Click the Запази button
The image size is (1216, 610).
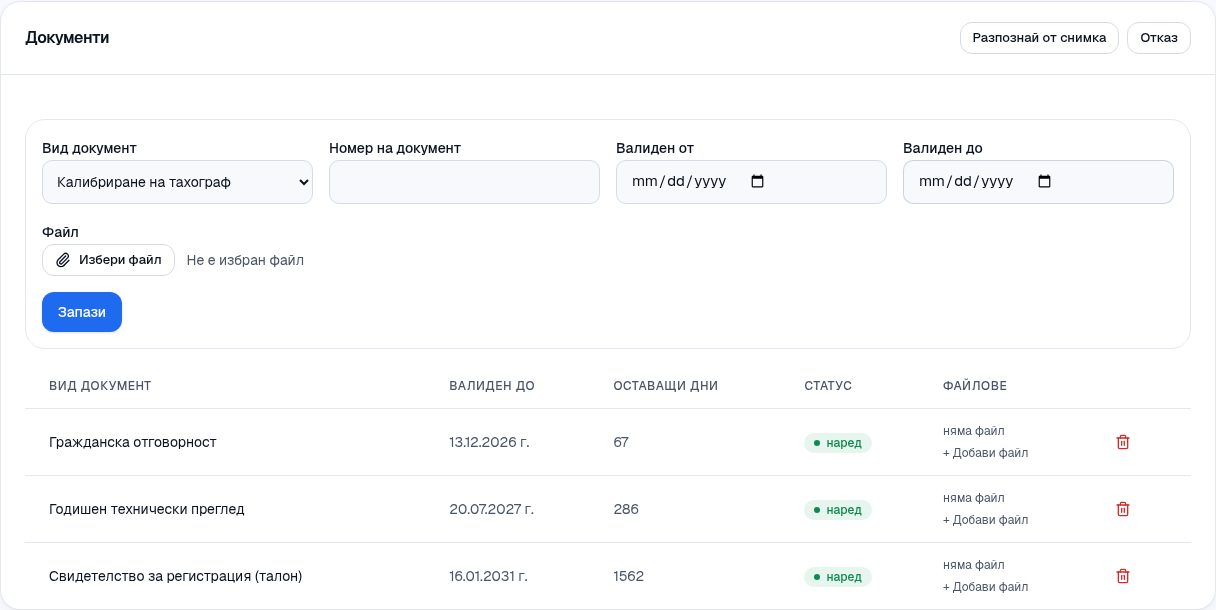pos(82,312)
